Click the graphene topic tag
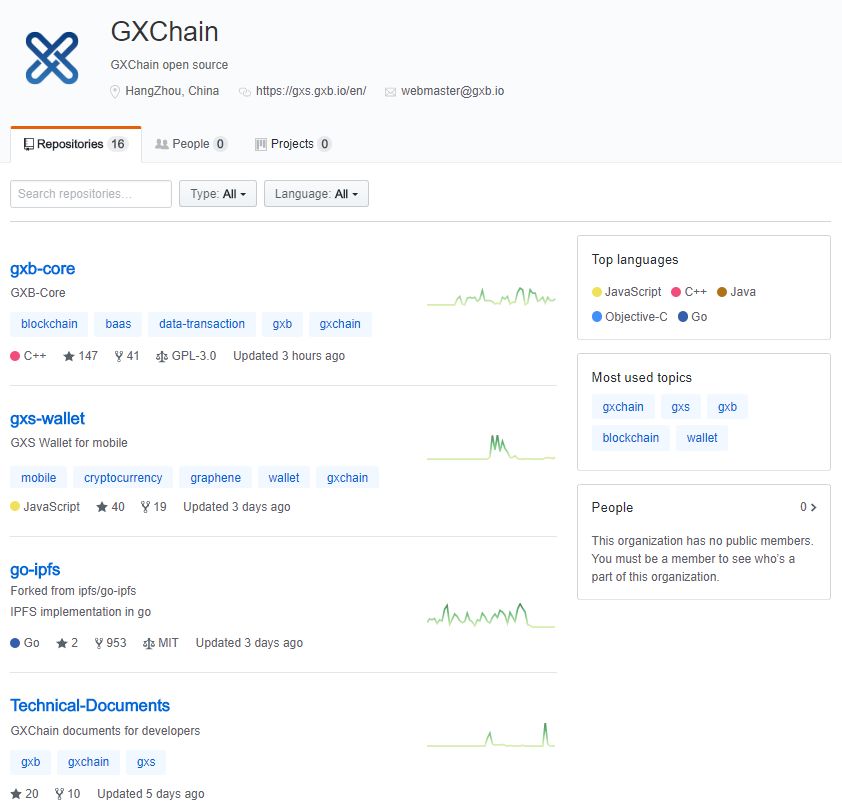This screenshot has width=842, height=807. tap(215, 478)
